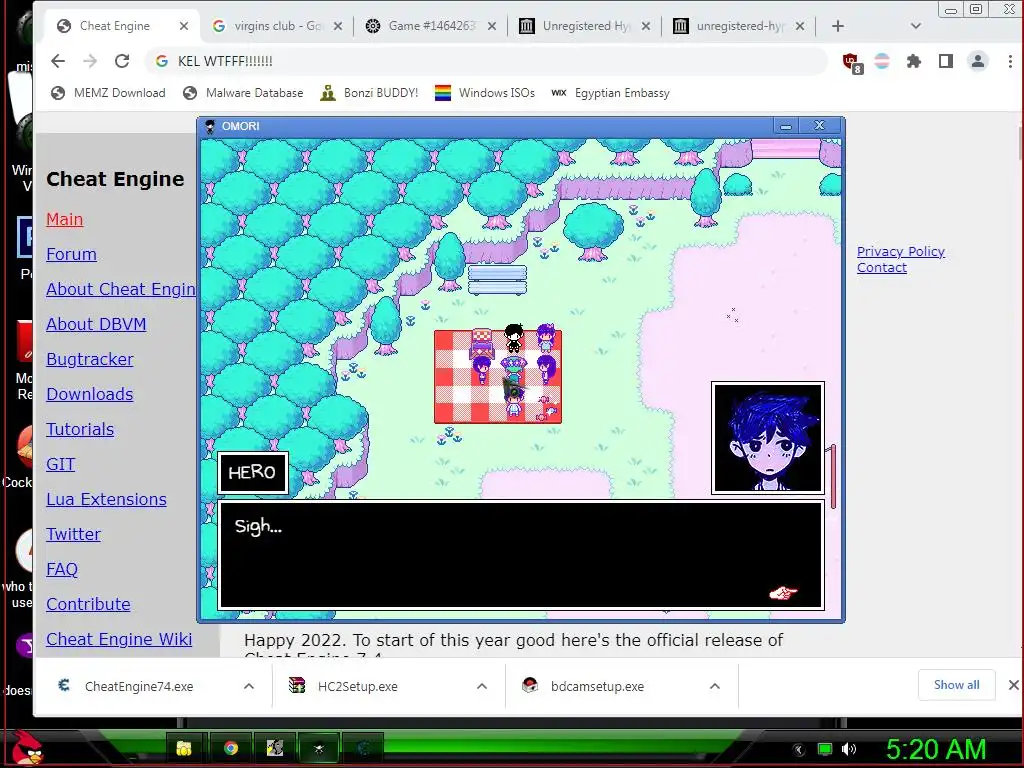Image resolution: width=1024 pixels, height=768 pixels.
Task: Toggle the browser side panel icon
Action: pos(946,61)
